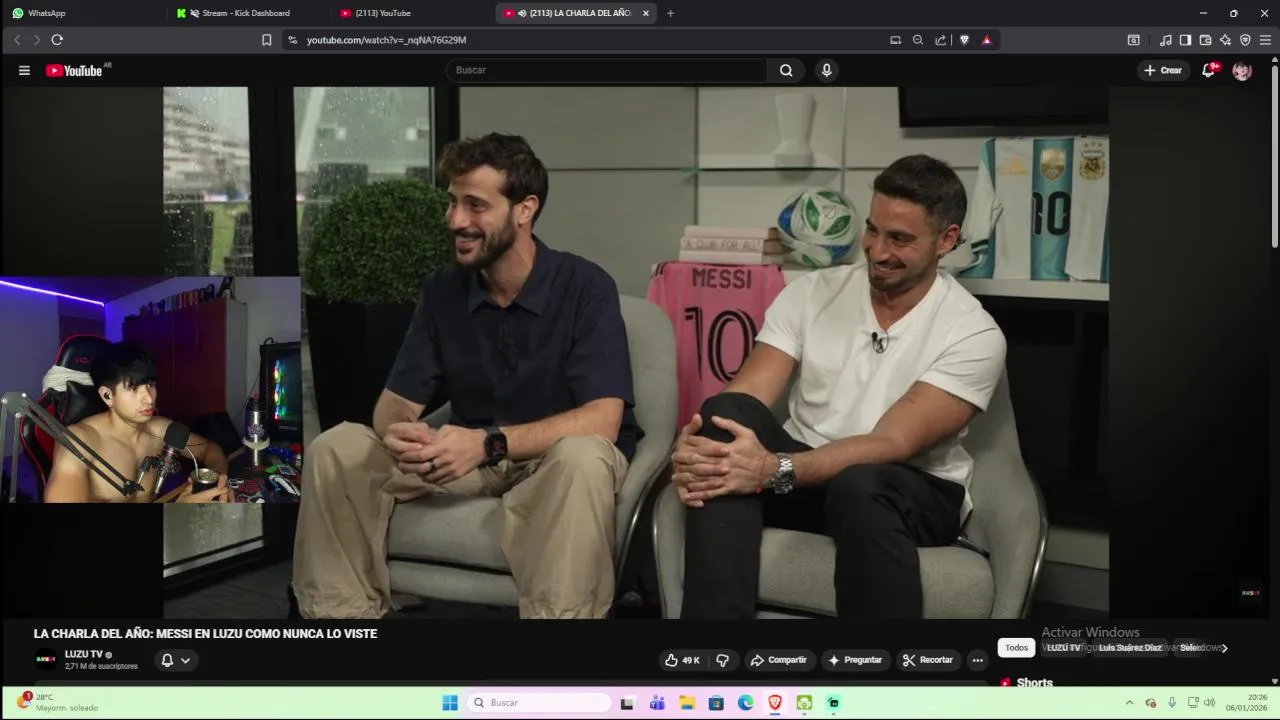Select the Luis Suárez Díaz filter chip
This screenshot has height=720, width=1280.
(x=1130, y=648)
